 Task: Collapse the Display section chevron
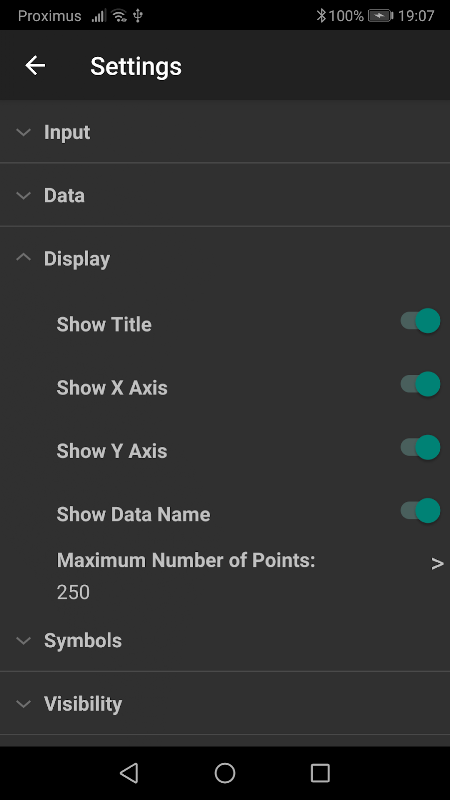click(x=23, y=258)
